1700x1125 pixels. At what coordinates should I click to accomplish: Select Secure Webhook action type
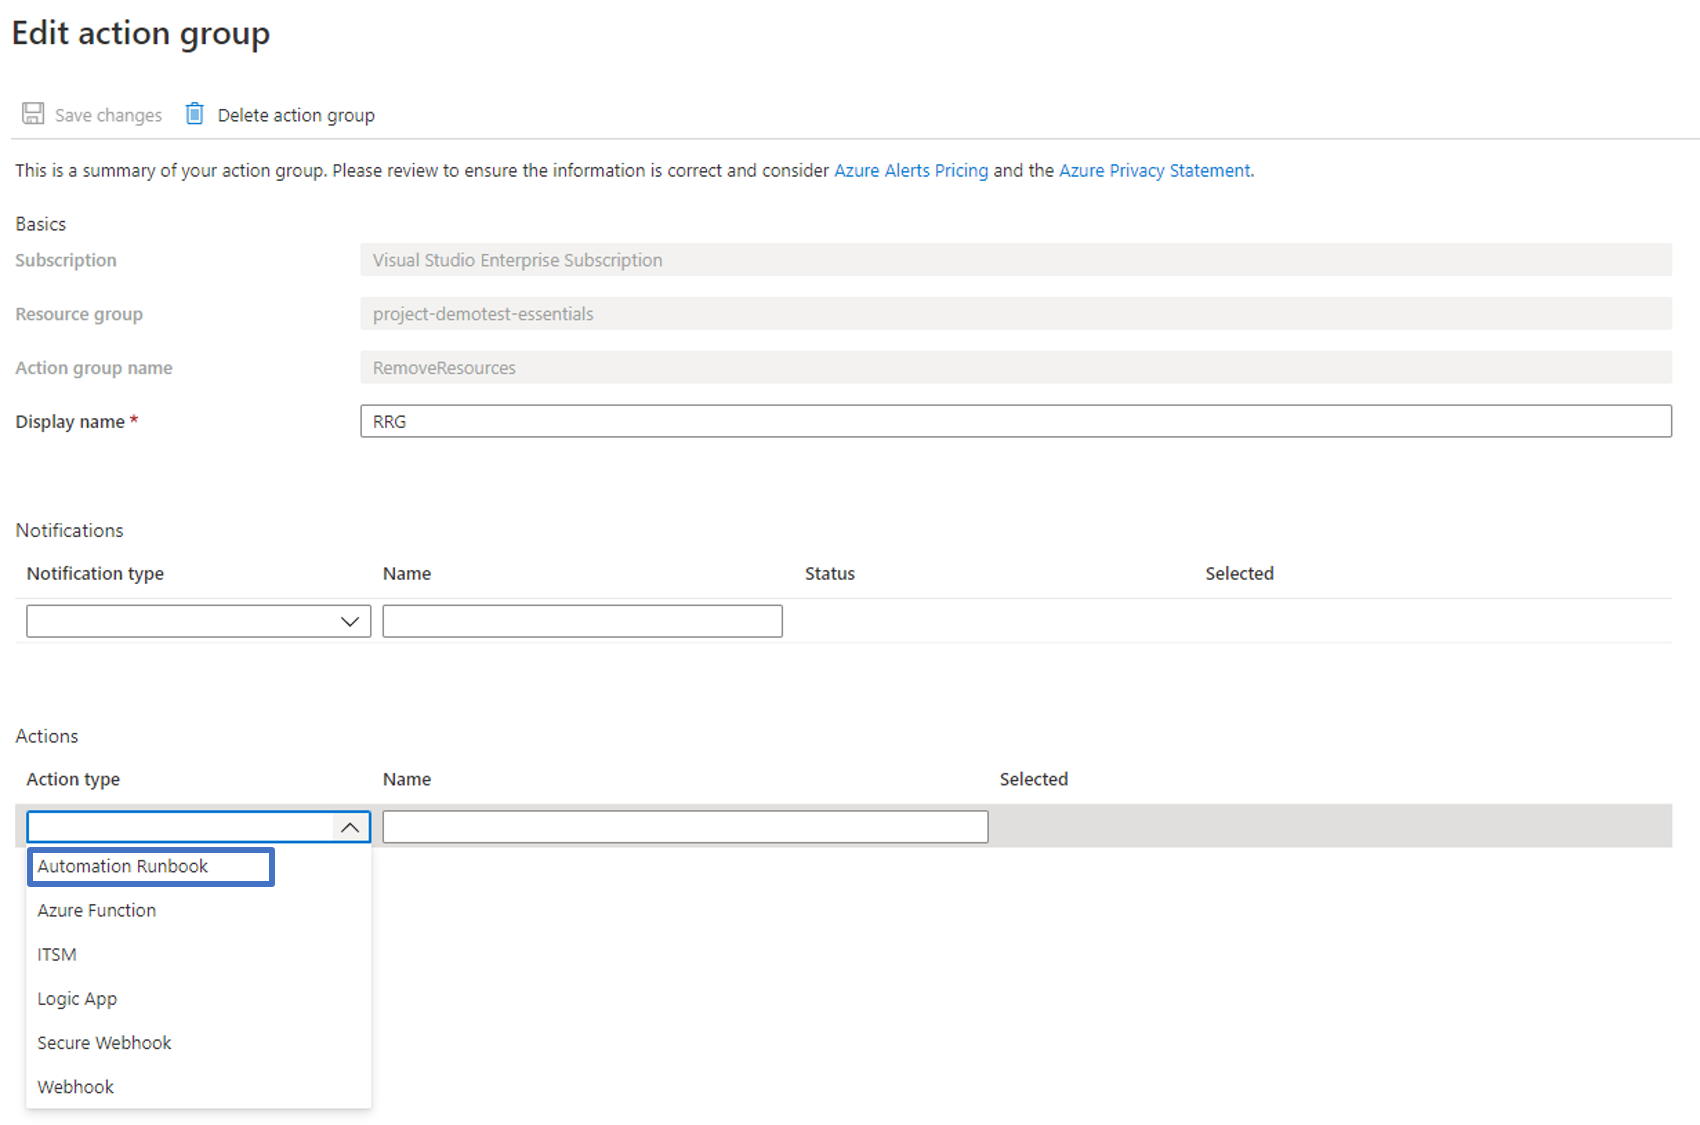[199, 1042]
